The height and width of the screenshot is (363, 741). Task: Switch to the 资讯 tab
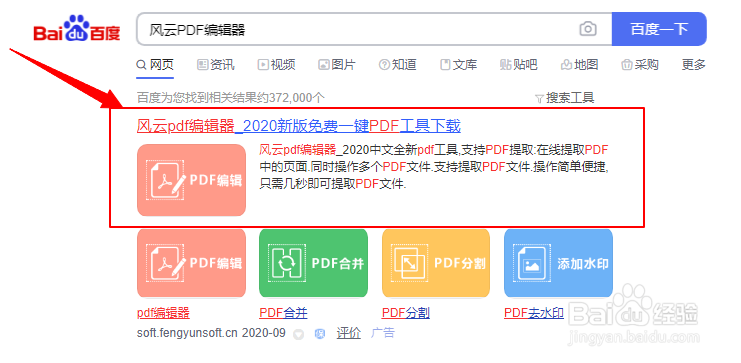coord(215,65)
